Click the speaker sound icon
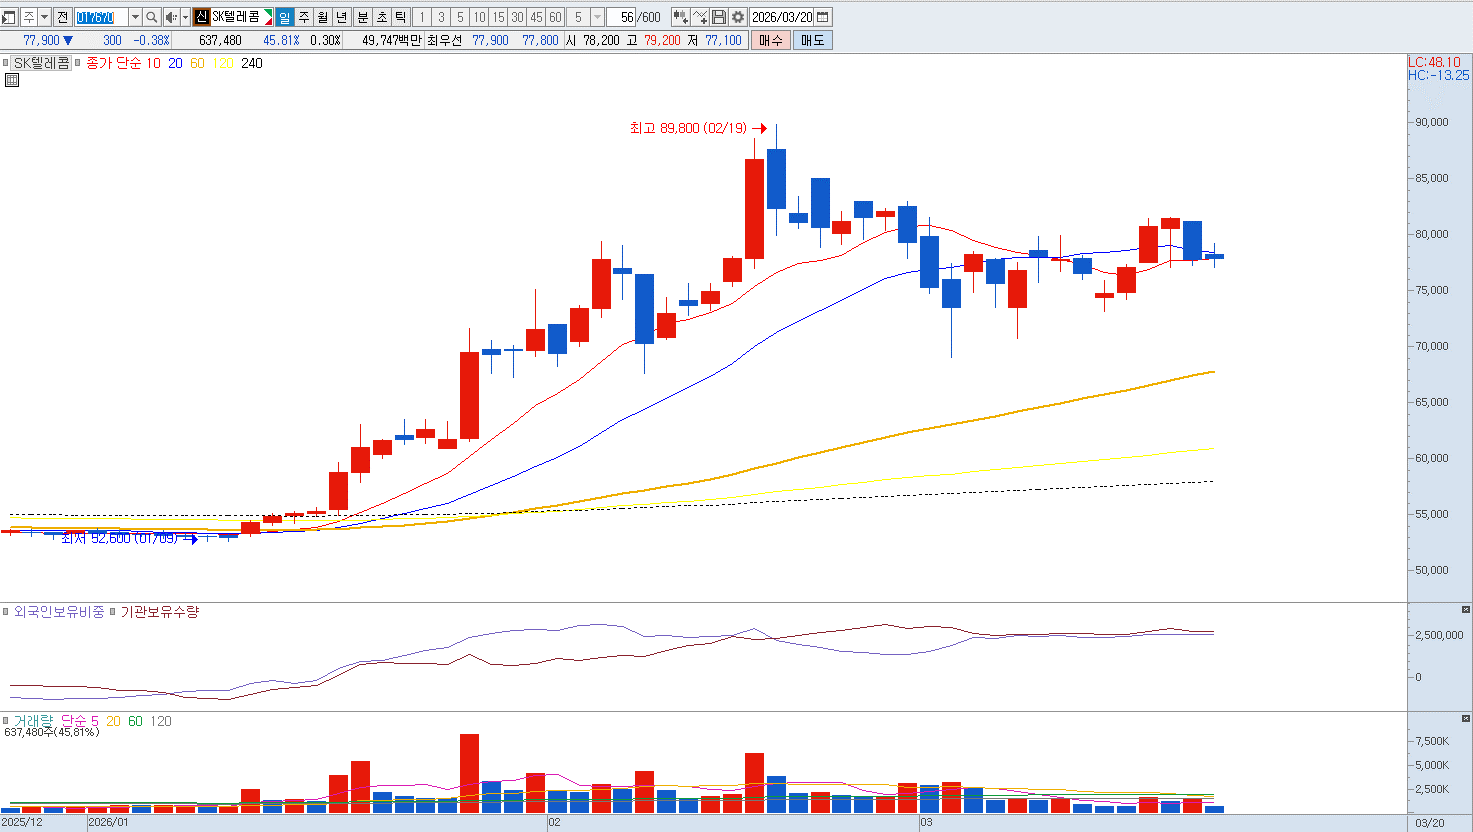The image size is (1473, 832). click(171, 17)
